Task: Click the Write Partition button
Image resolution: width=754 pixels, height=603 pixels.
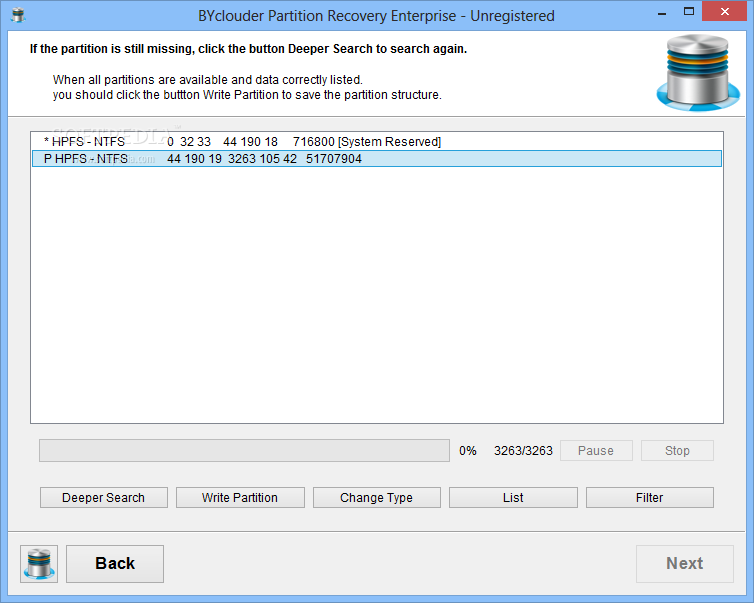Action: pos(240,498)
